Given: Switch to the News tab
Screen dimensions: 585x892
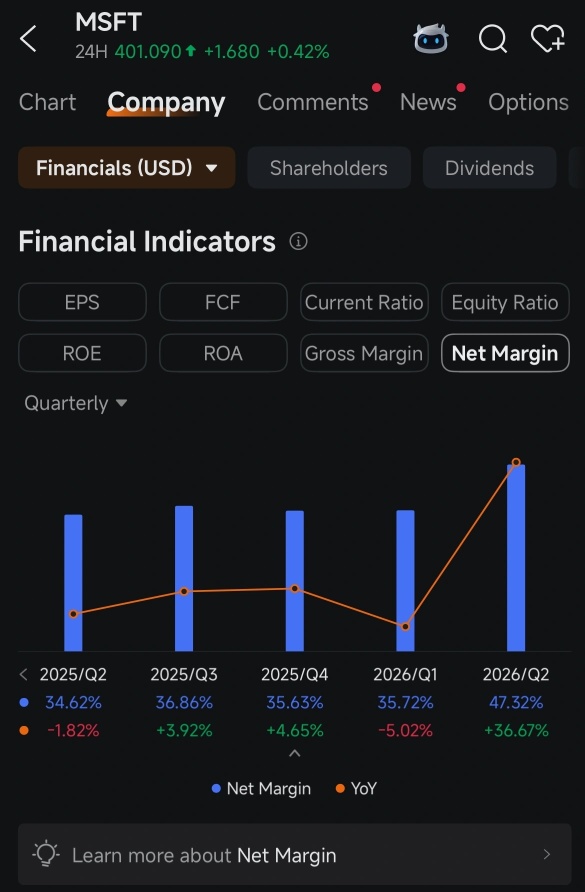Looking at the screenshot, I should tap(429, 102).
